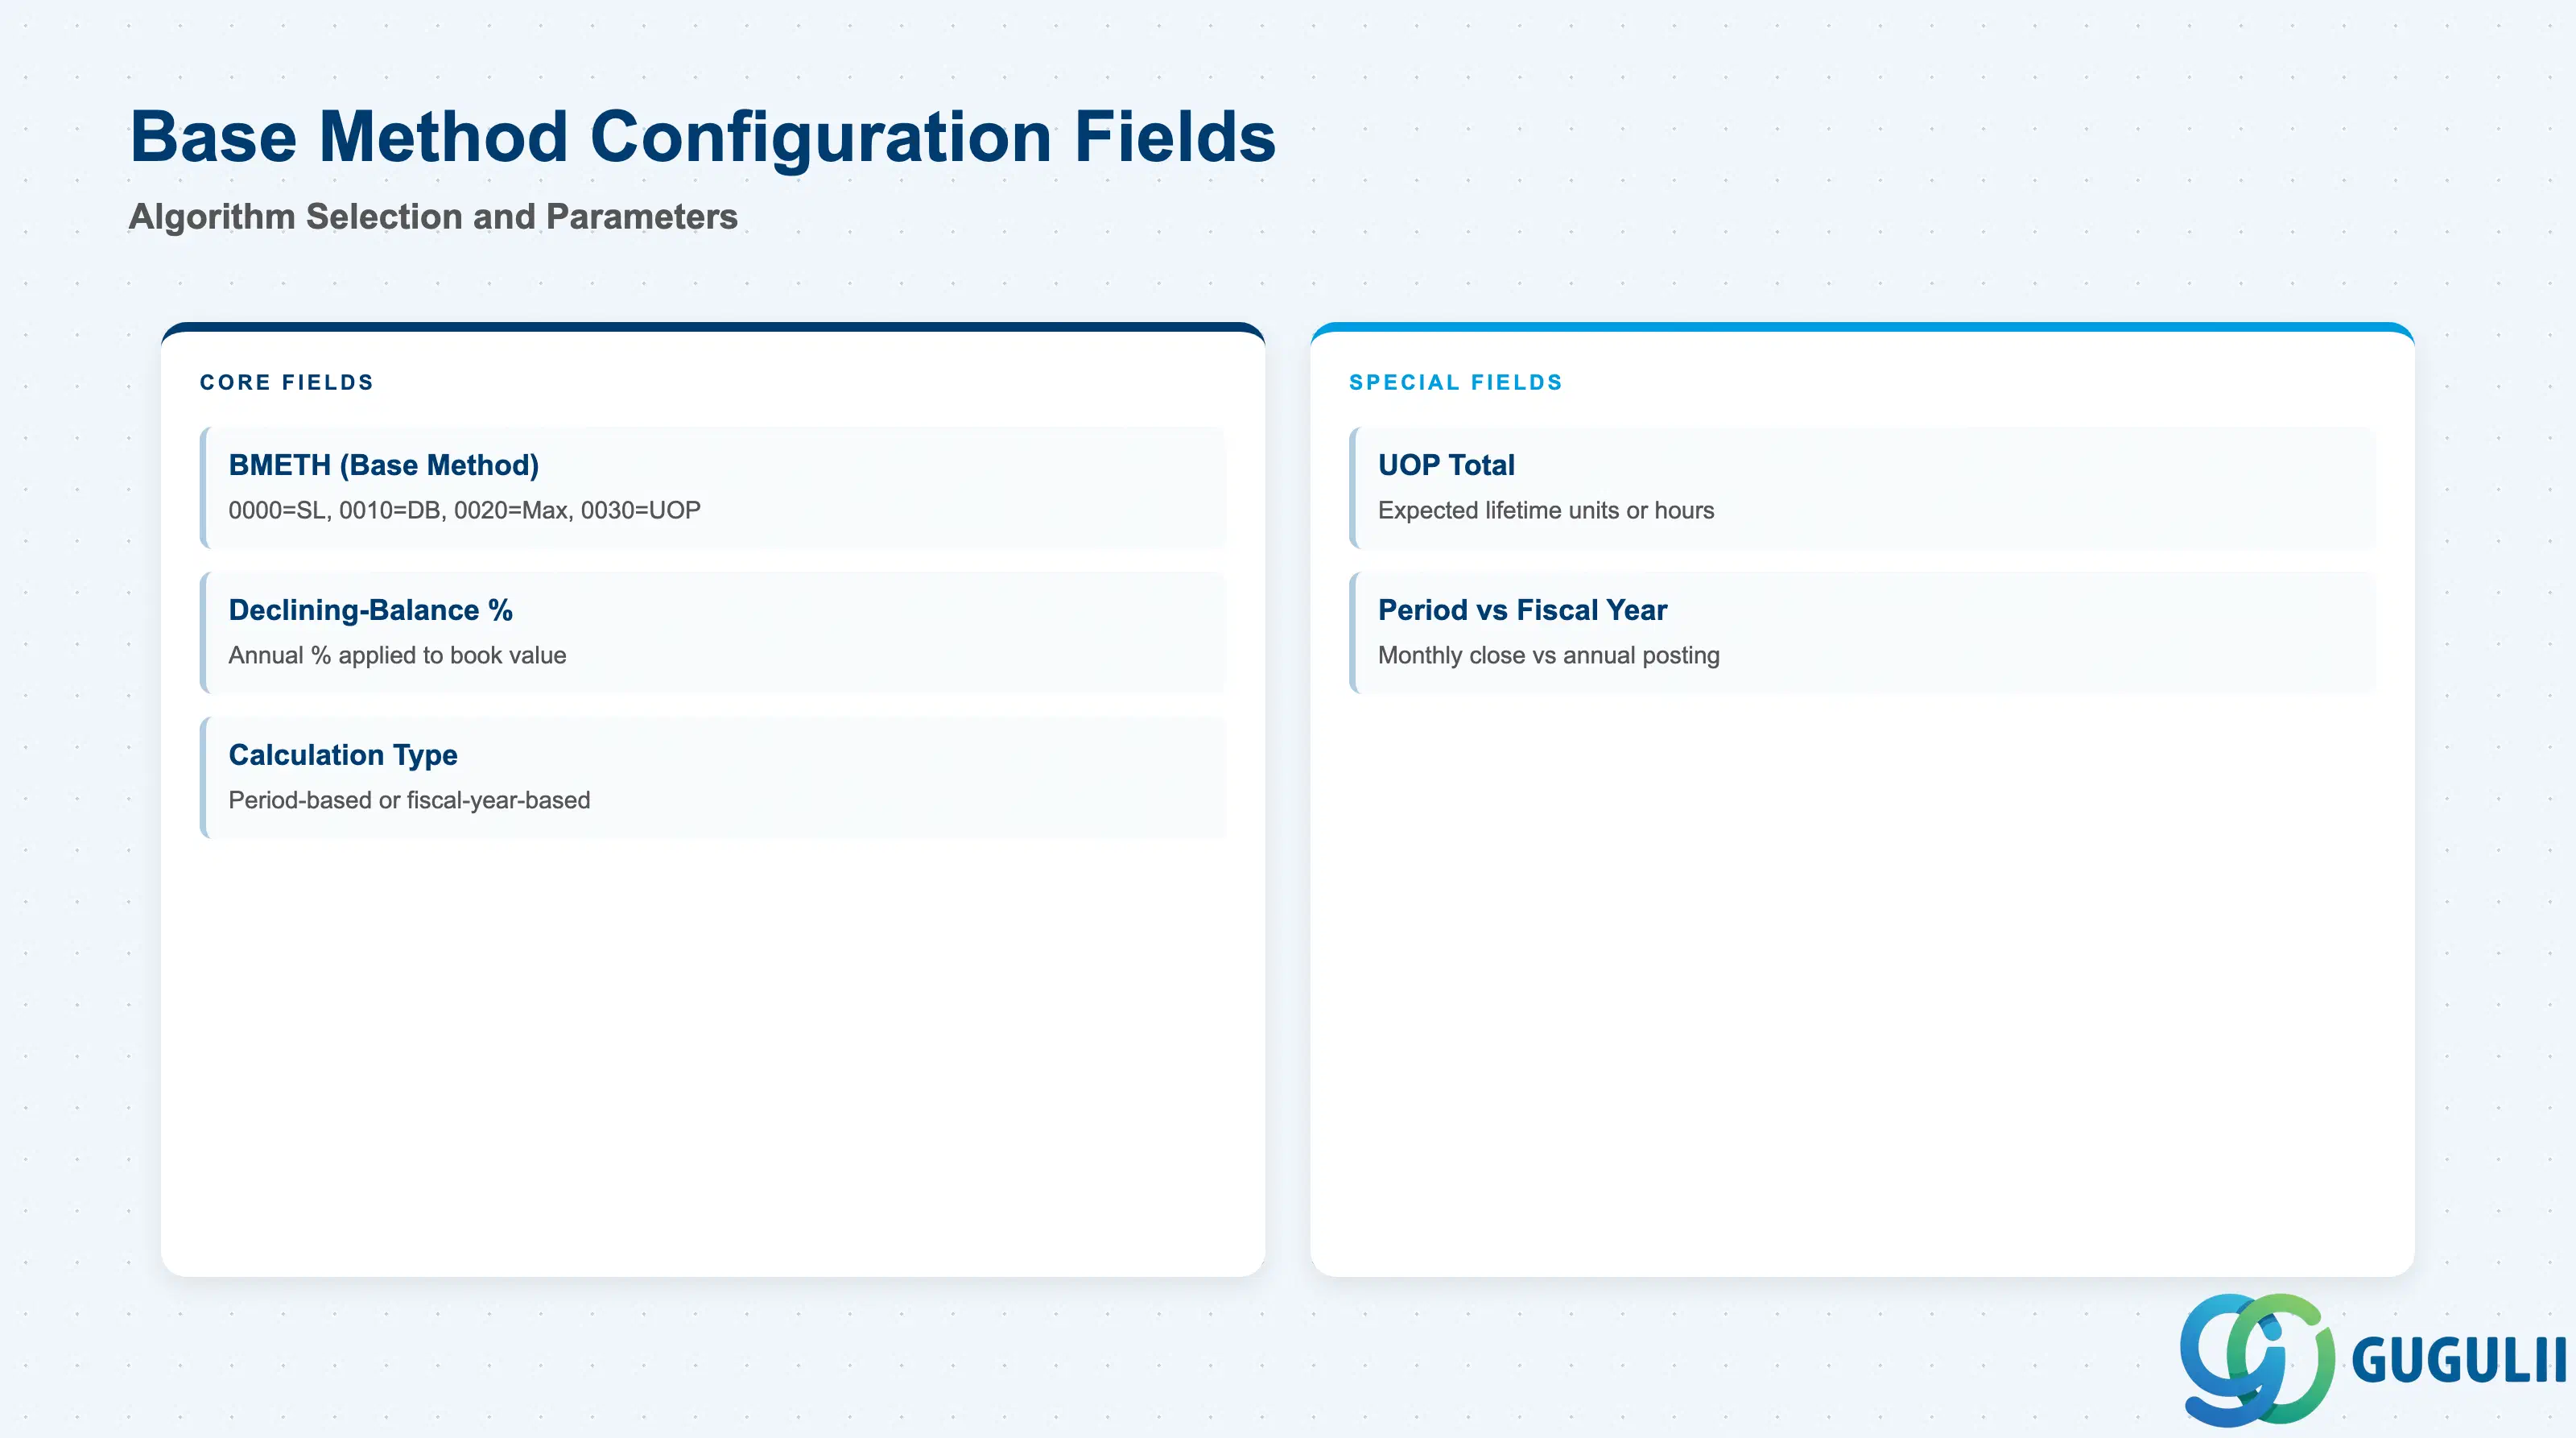
Task: Select the Period vs Fiscal Year card
Action: [1862, 633]
